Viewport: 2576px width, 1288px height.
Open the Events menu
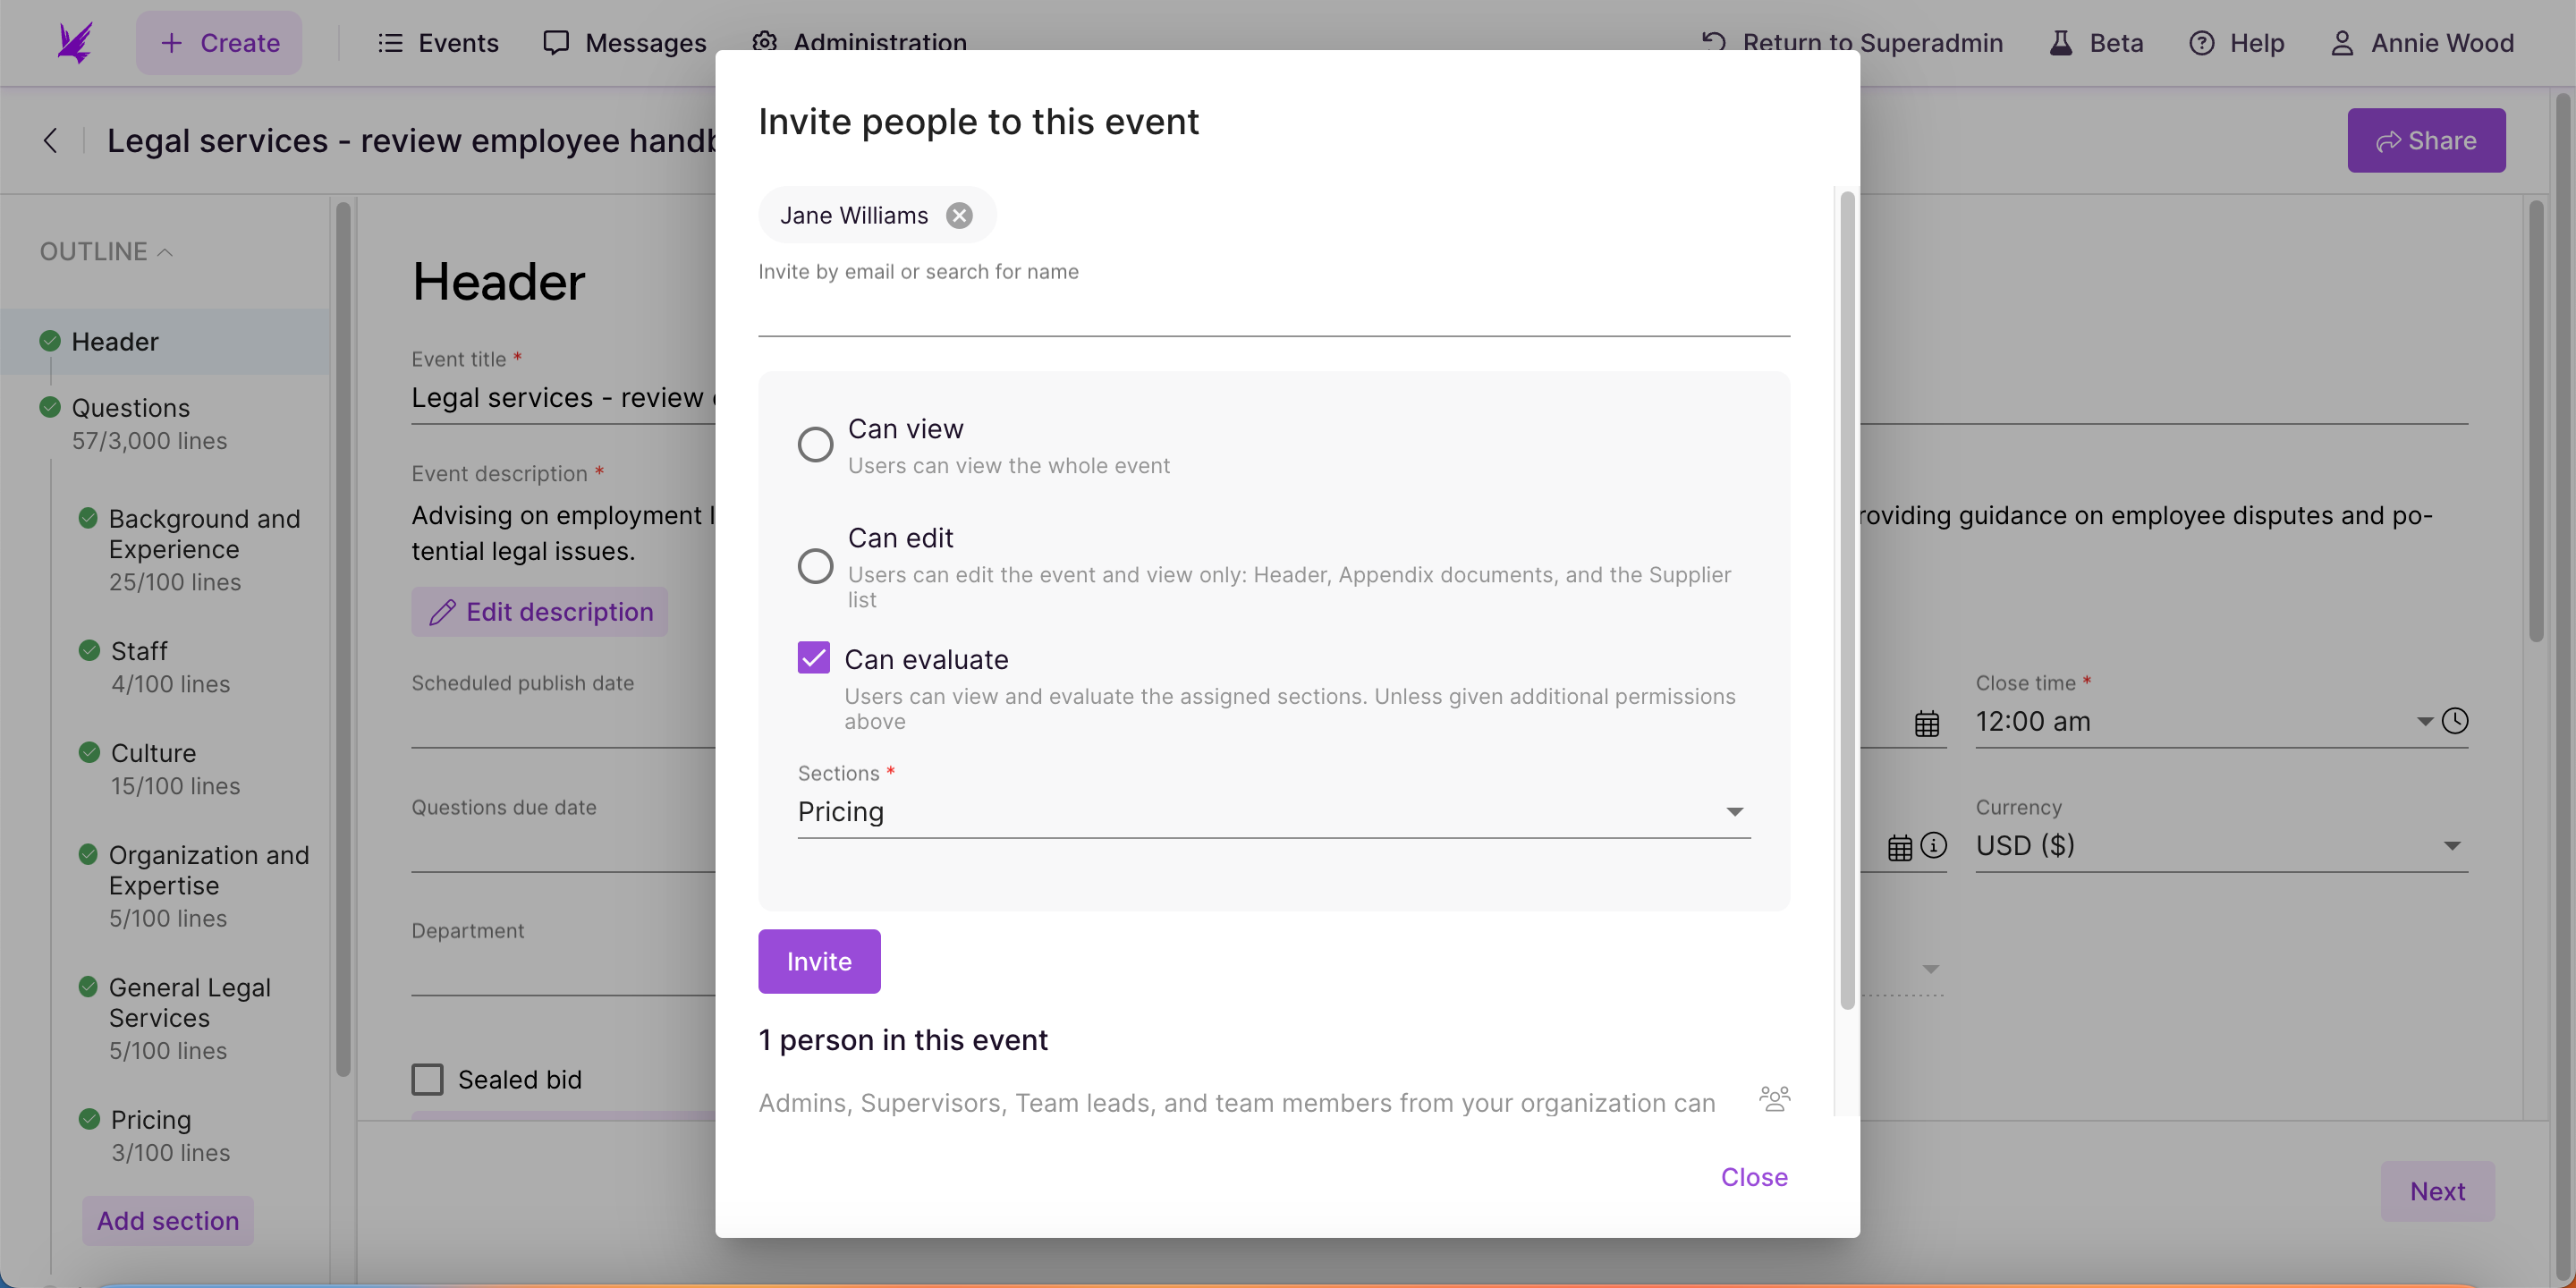pyautogui.click(x=438, y=43)
